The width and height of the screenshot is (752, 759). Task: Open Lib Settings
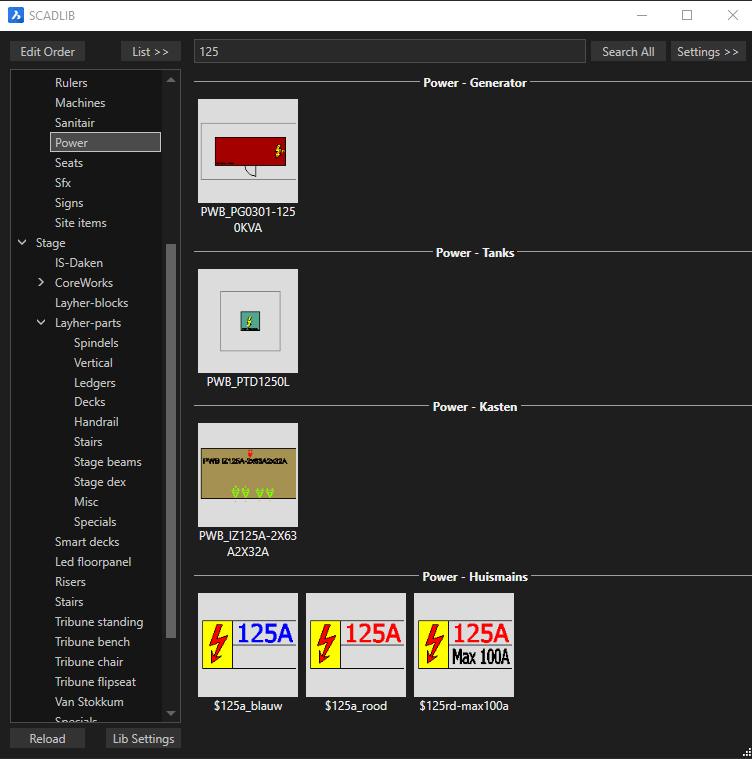(143, 739)
